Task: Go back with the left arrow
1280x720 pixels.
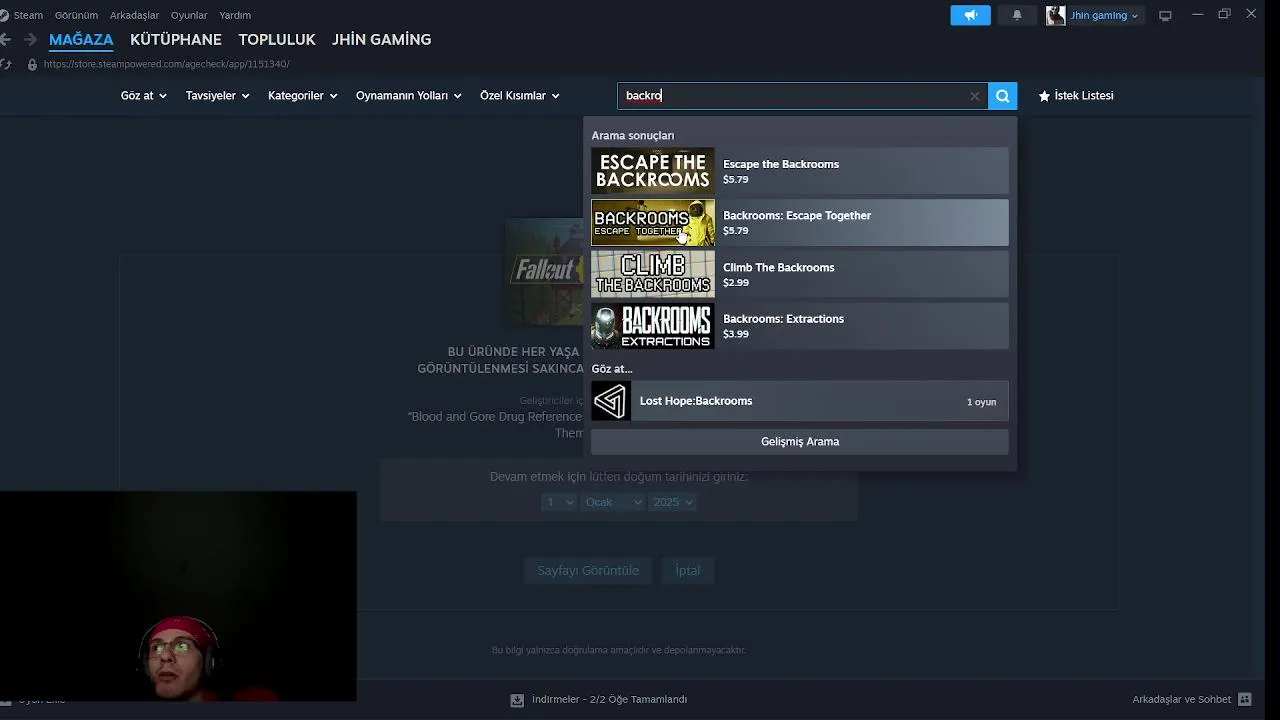Action: click(6, 40)
